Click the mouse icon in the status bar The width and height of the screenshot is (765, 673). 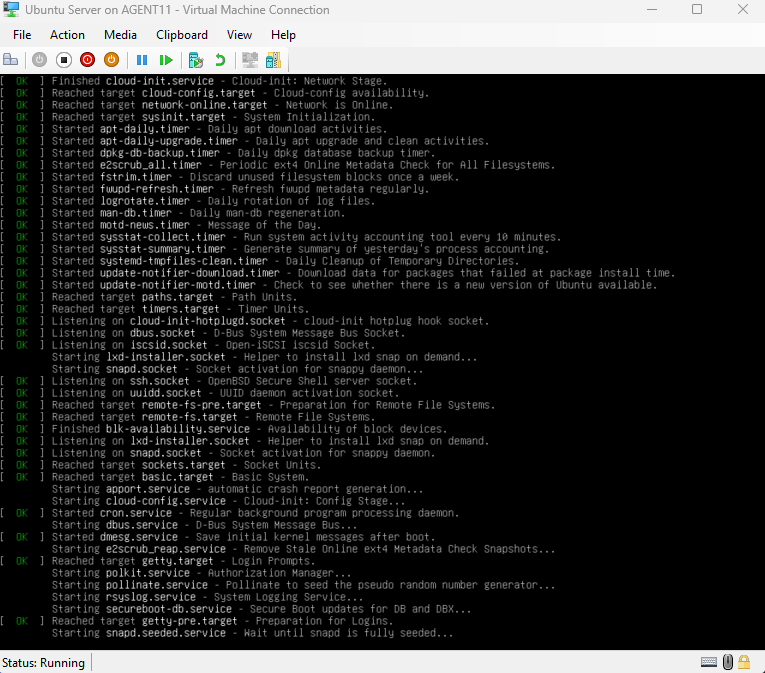pos(728,662)
